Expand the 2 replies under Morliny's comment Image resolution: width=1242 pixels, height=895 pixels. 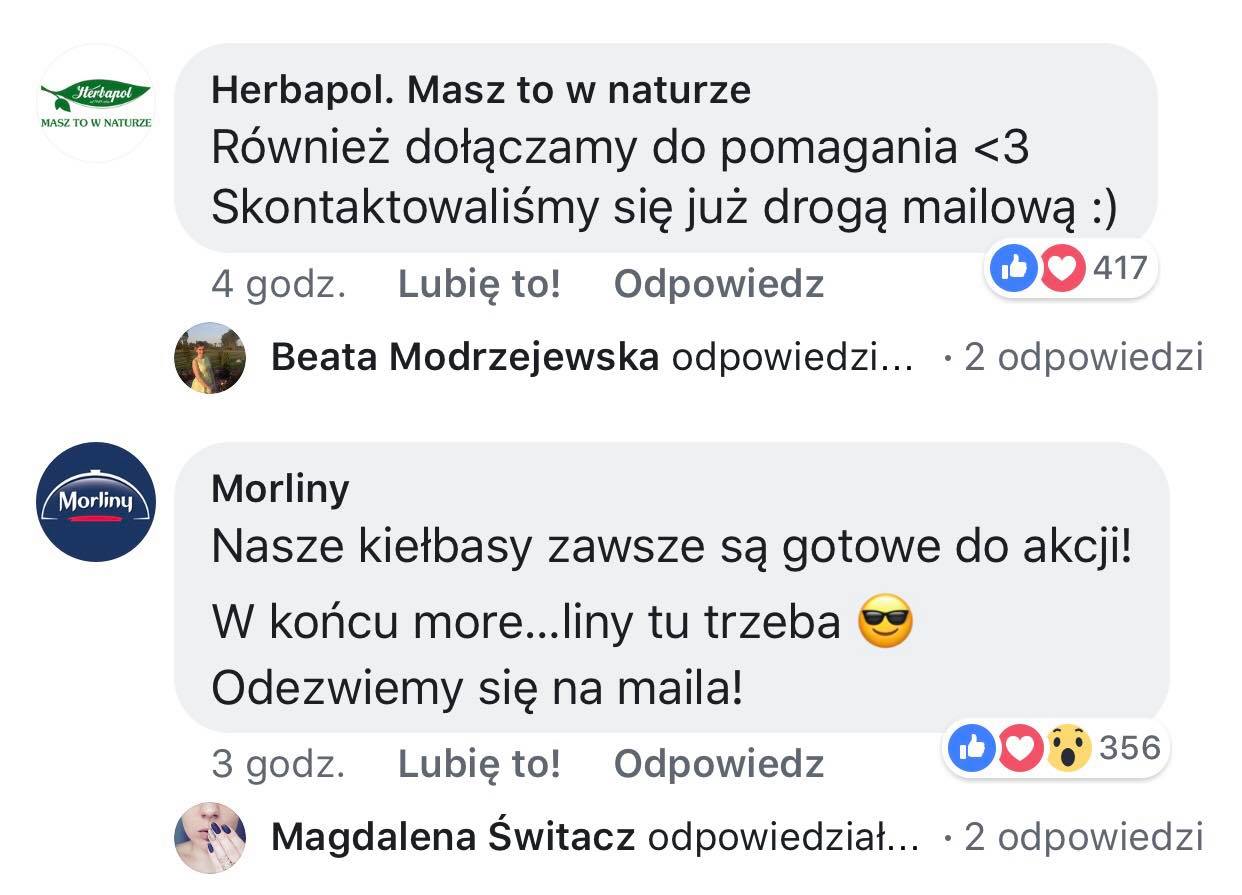[x=1083, y=837]
